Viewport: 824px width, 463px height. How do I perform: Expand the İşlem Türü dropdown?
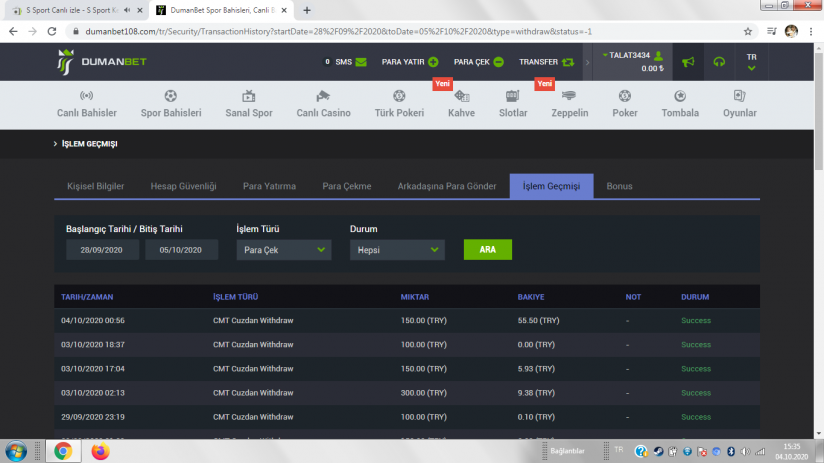click(284, 250)
